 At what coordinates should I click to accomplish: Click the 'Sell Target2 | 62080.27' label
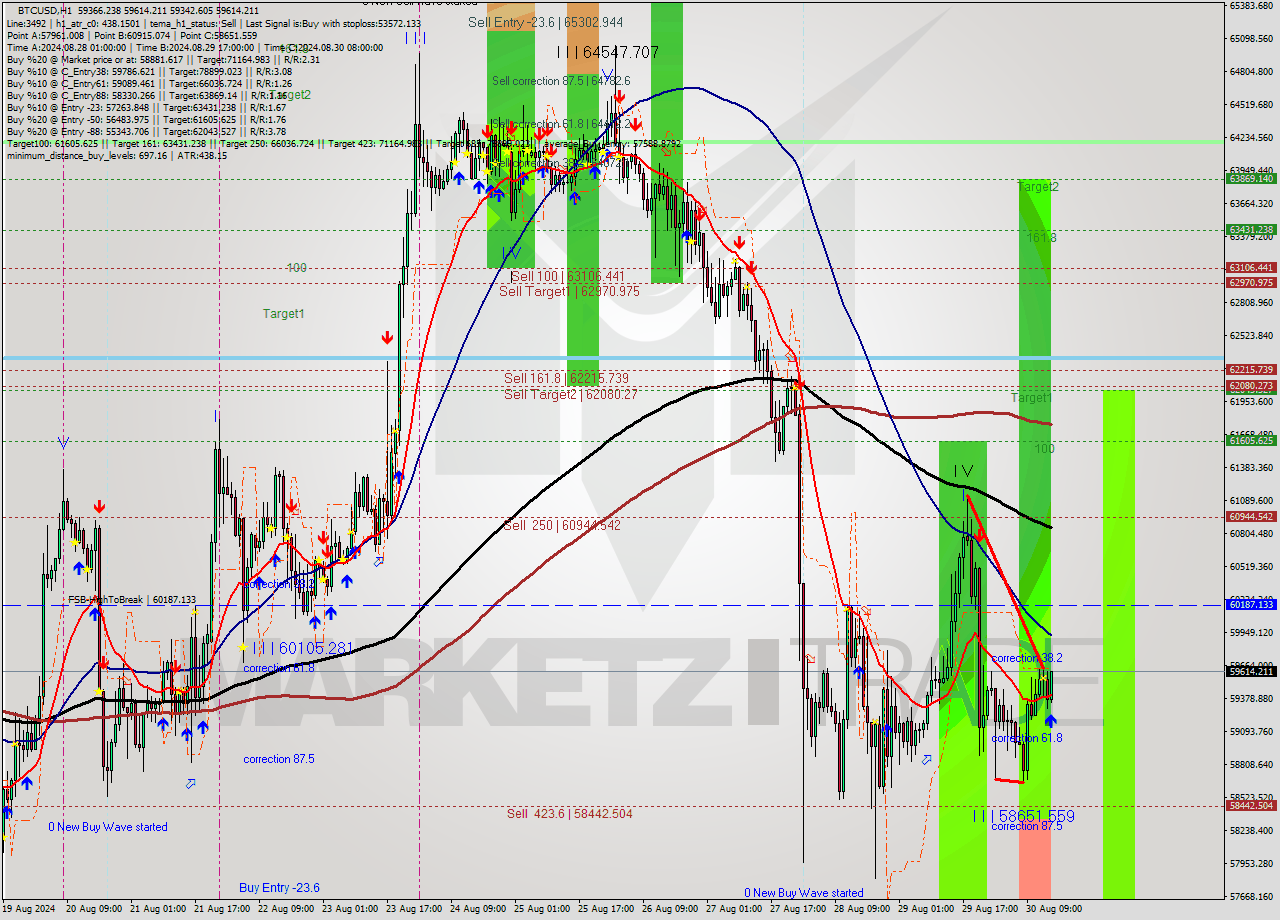(x=570, y=394)
